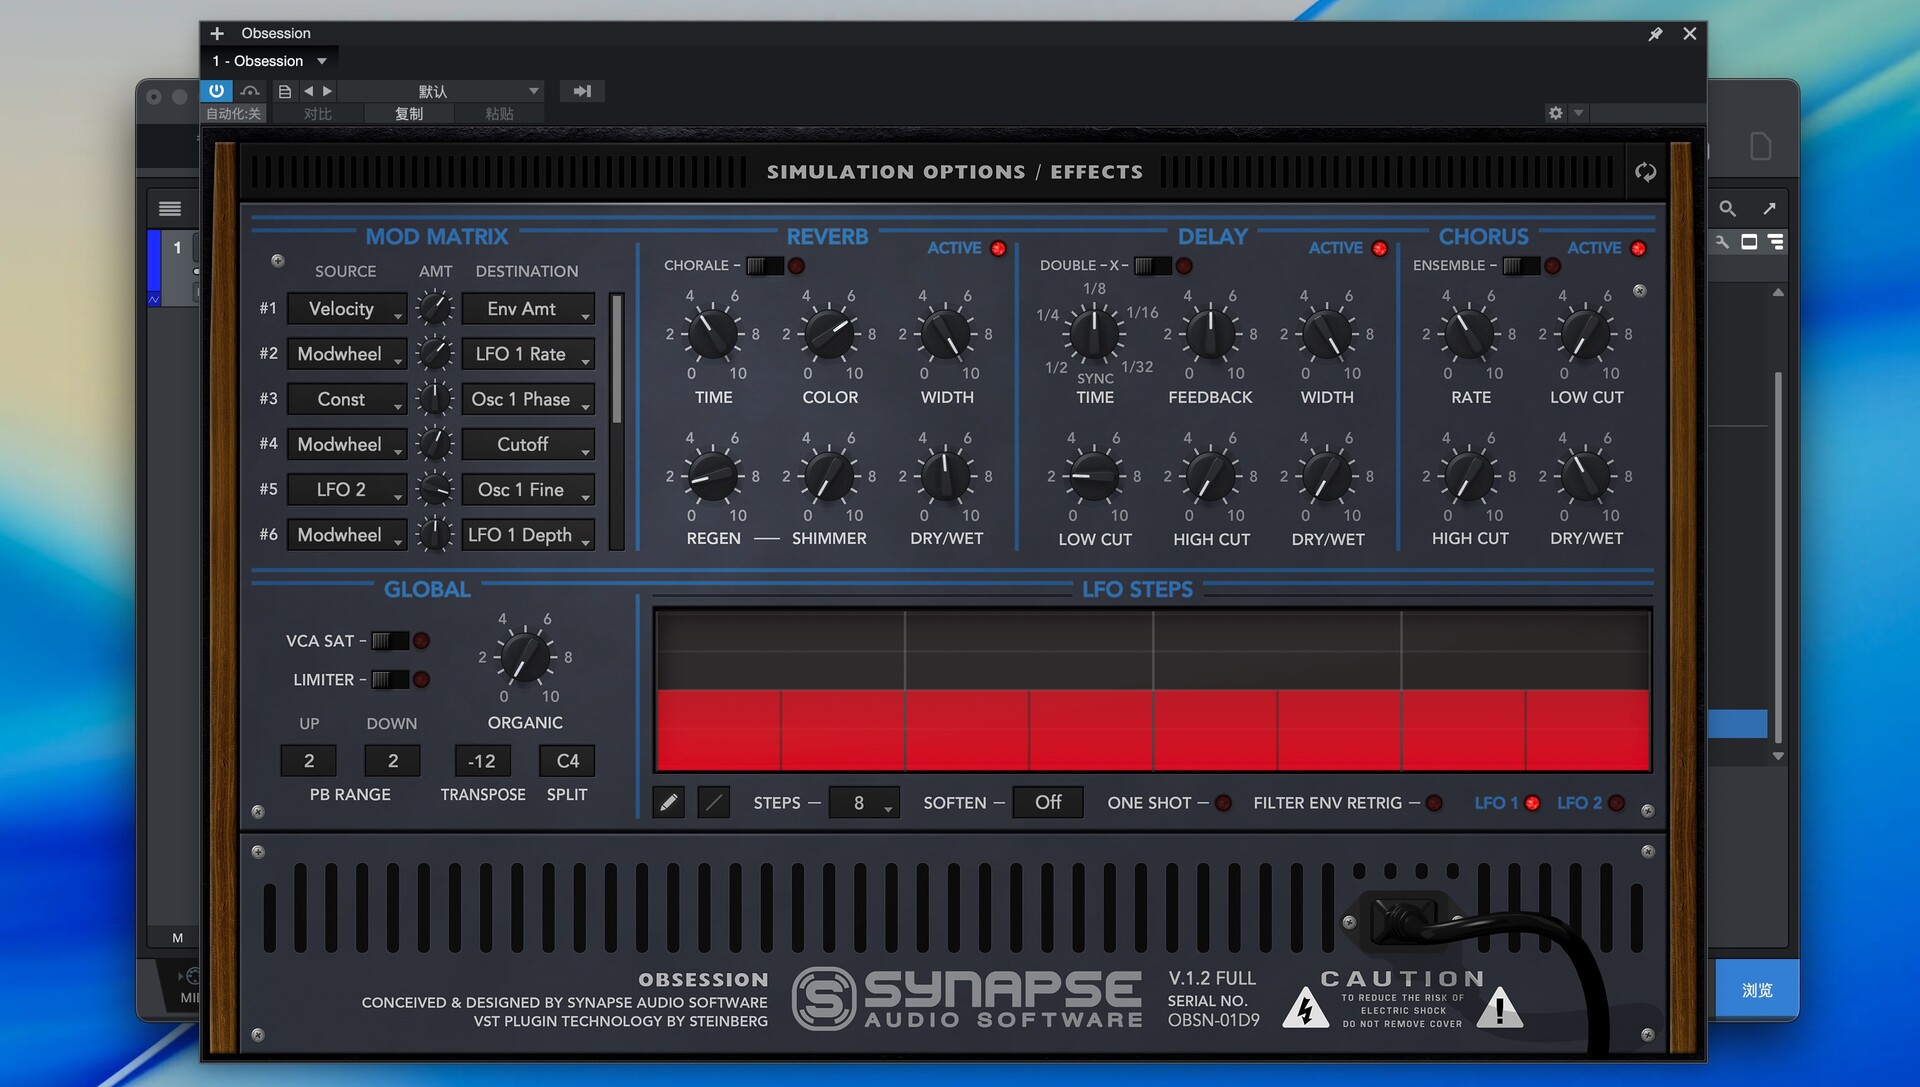Click the Reverb TIME knob

pos(713,334)
